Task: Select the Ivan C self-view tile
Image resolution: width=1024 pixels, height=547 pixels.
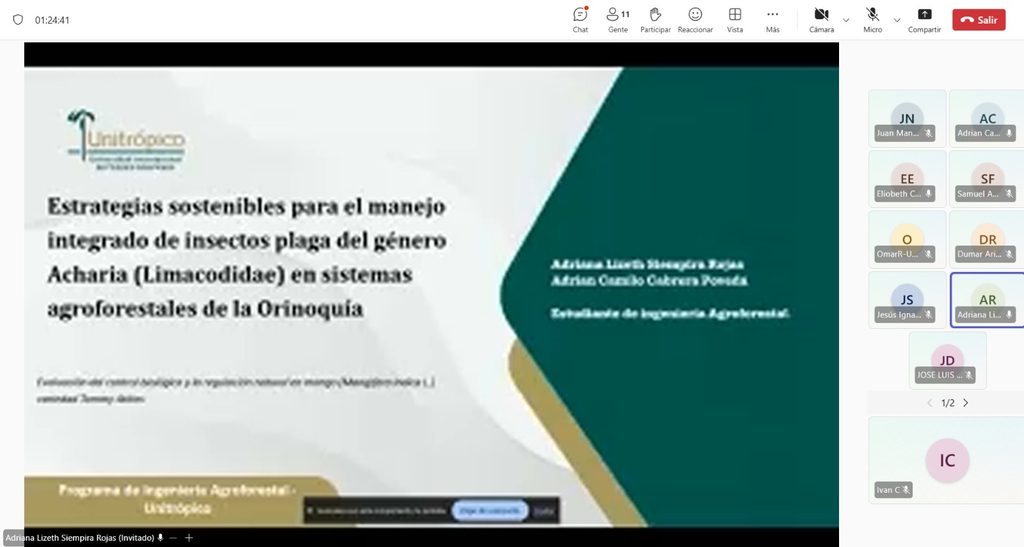Action: (x=946, y=460)
